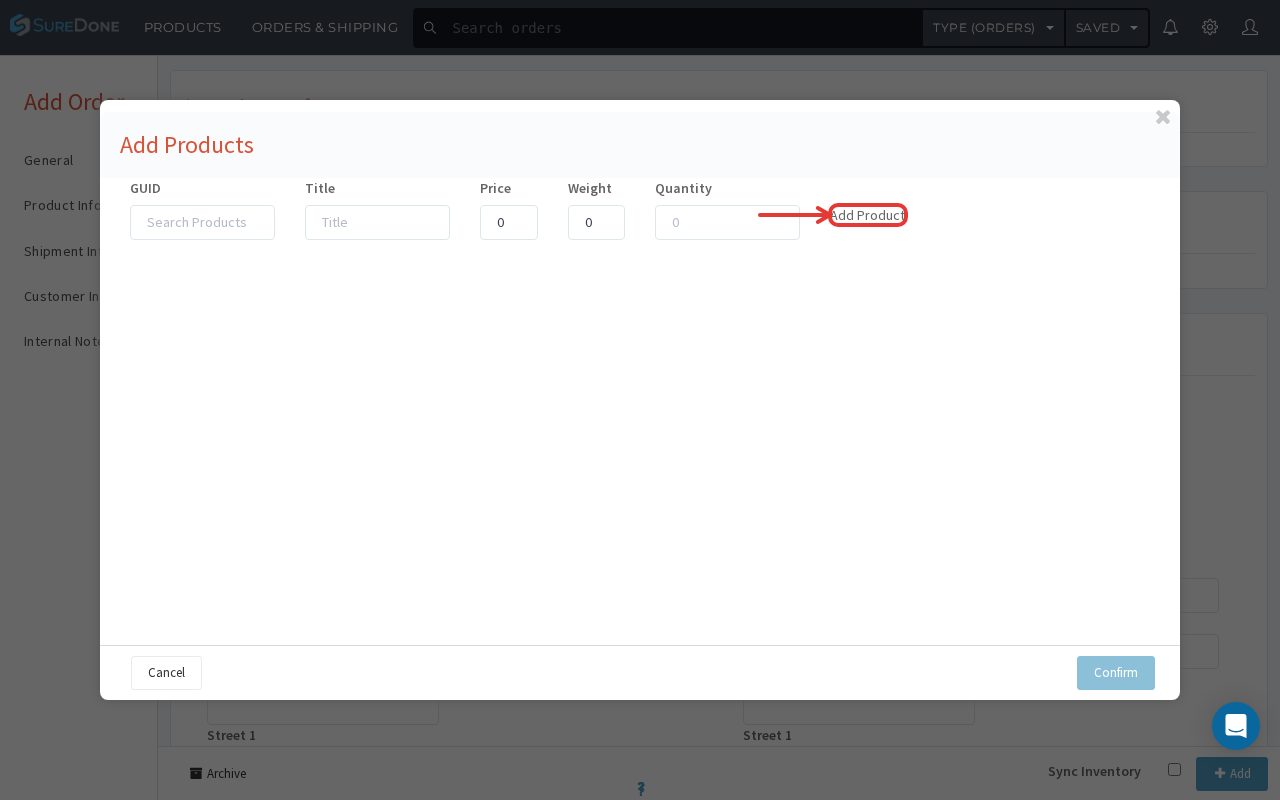
Task: Close the Add Products dialog
Action: click(x=1163, y=117)
